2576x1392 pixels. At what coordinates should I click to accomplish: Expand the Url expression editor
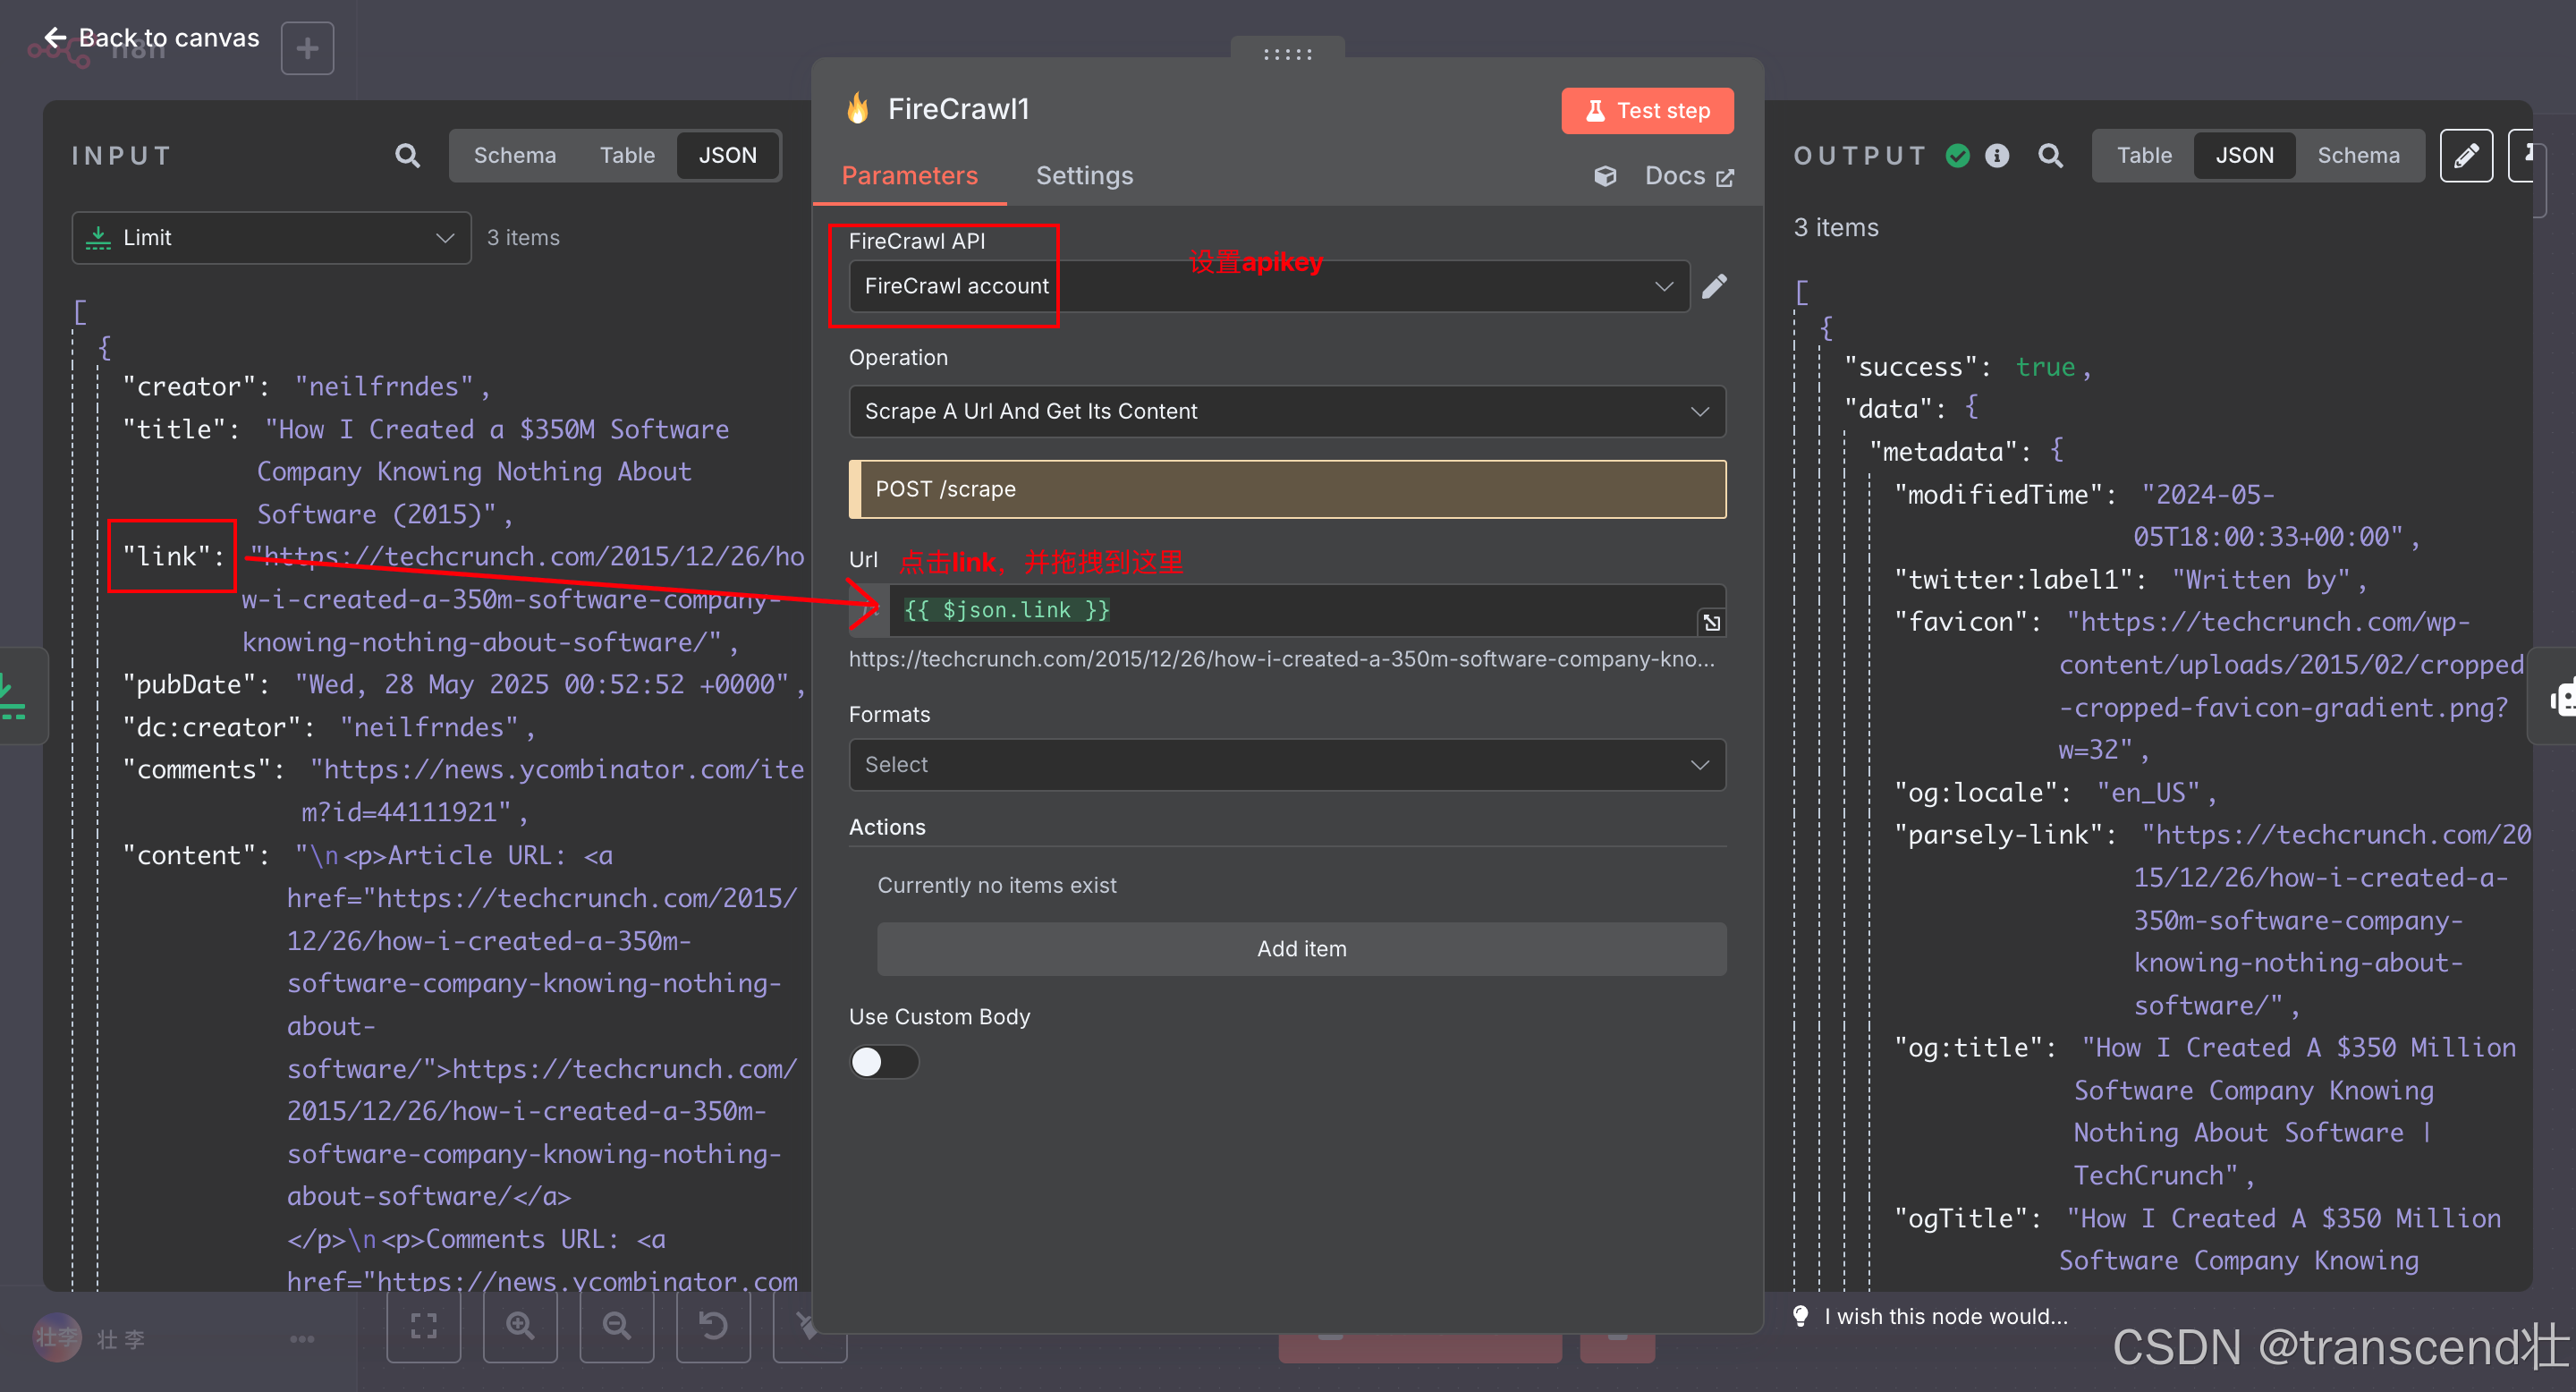coord(1712,623)
